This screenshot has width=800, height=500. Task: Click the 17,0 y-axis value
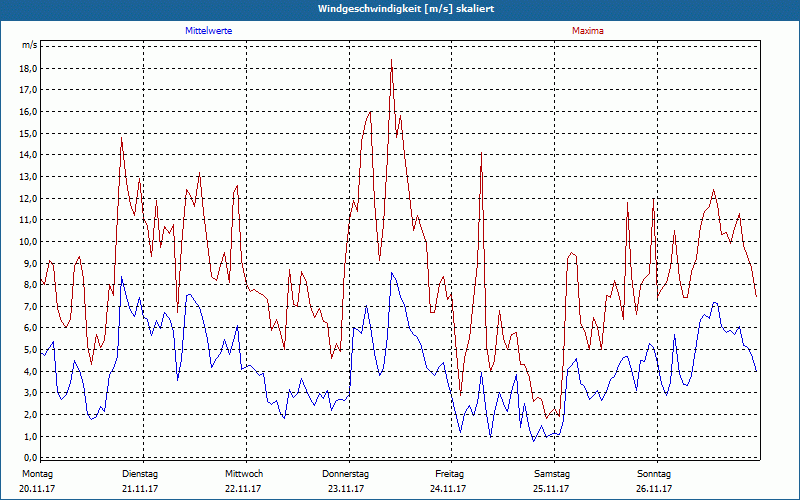[28, 90]
